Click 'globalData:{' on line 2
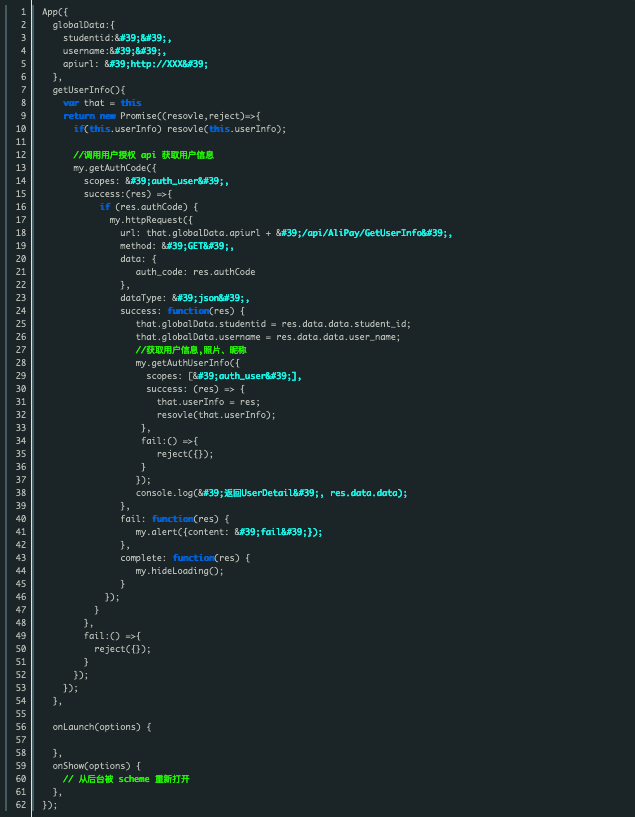Viewport: 635px width, 817px height. pyautogui.click(x=83, y=25)
